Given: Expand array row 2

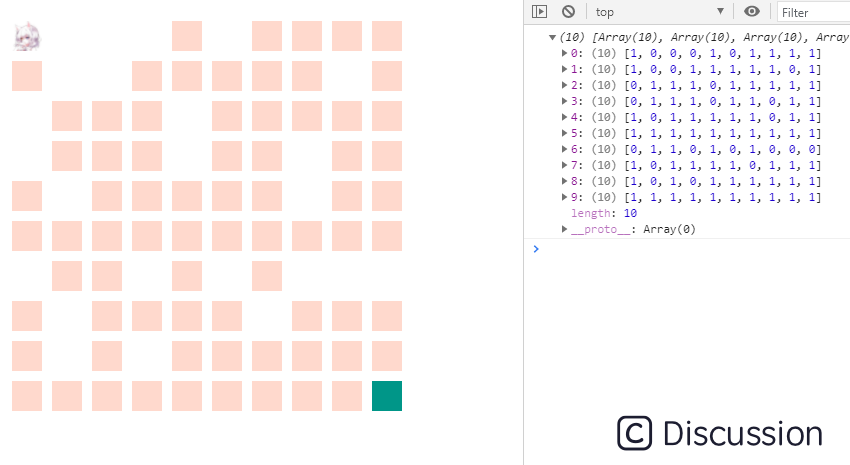Looking at the screenshot, I should click(564, 85).
